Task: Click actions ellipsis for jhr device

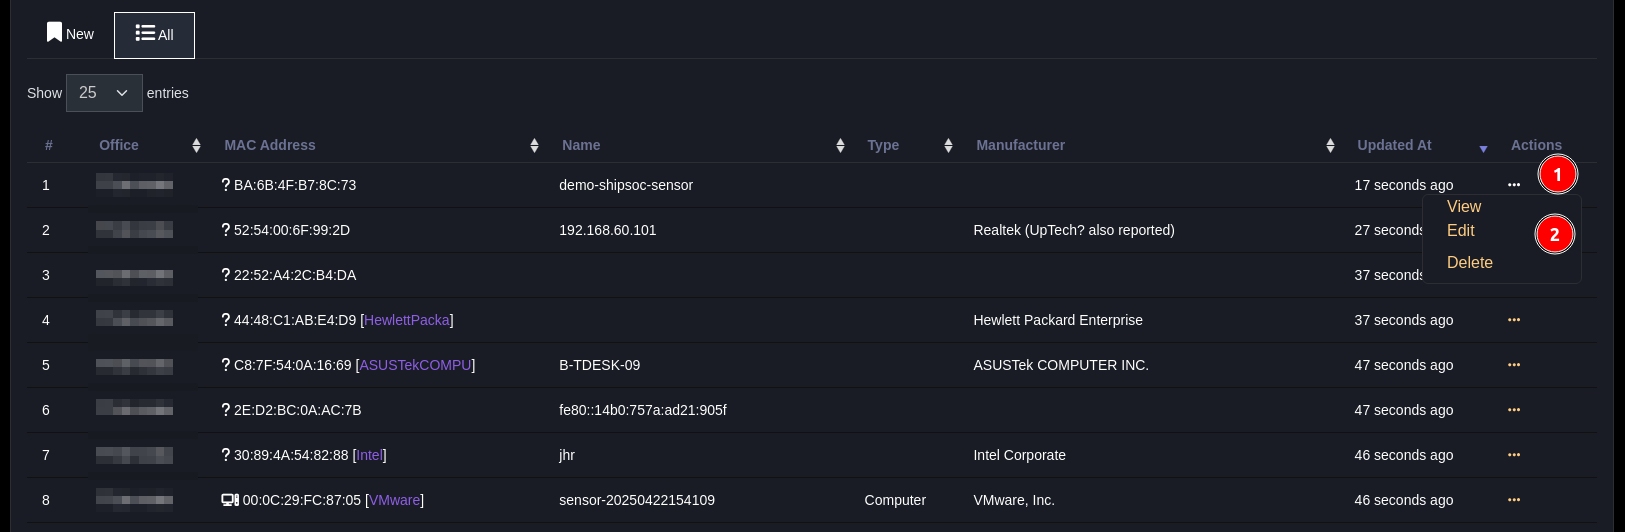Action: tap(1513, 455)
